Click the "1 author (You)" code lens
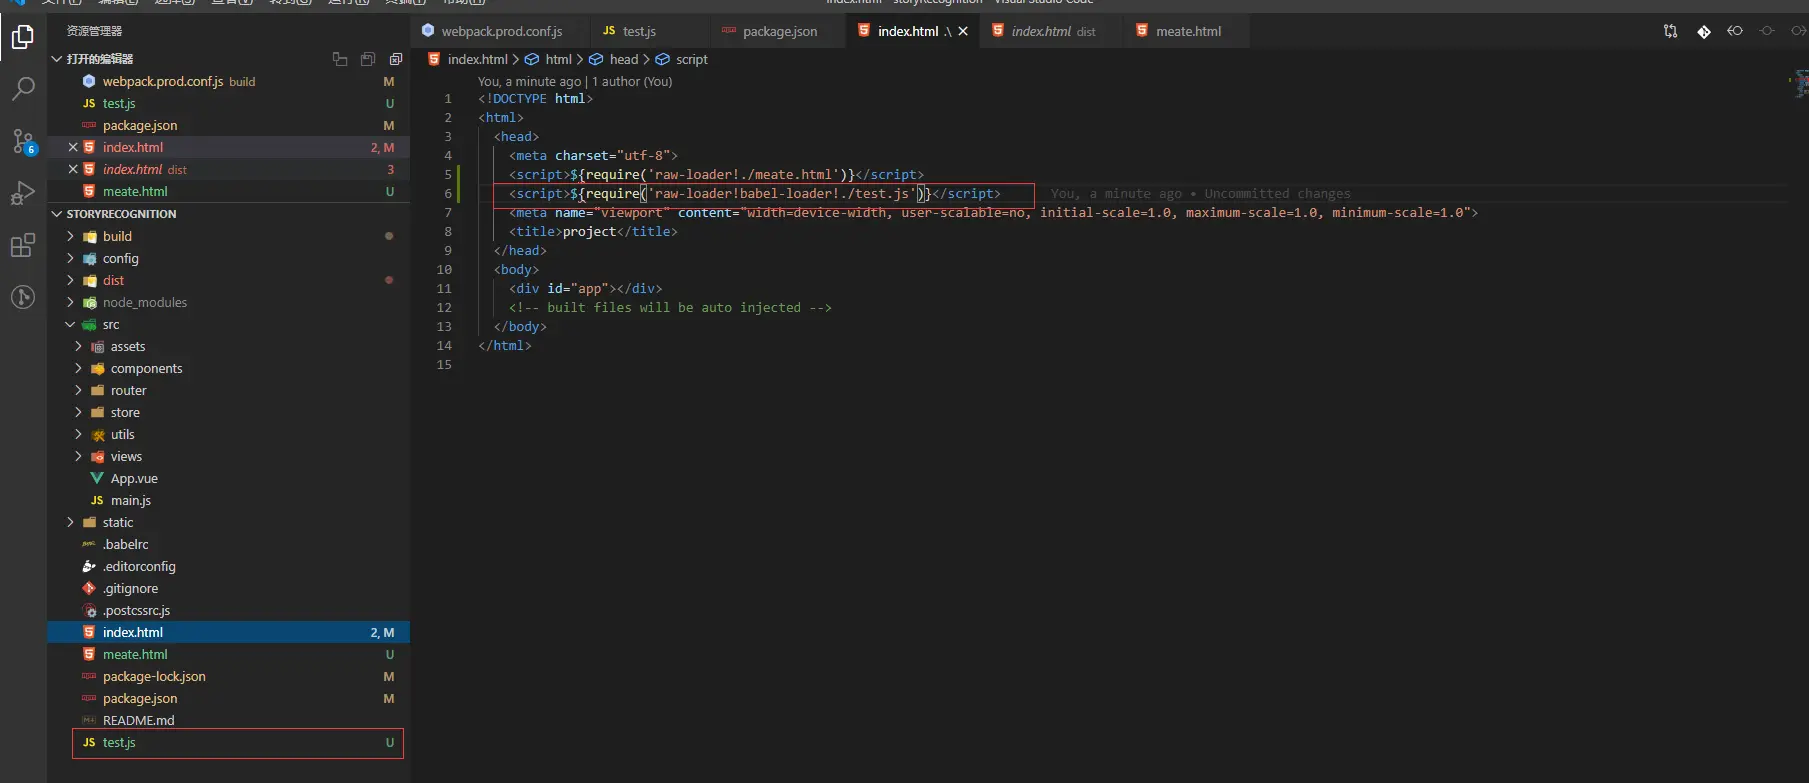The width and height of the screenshot is (1809, 783). coord(632,81)
